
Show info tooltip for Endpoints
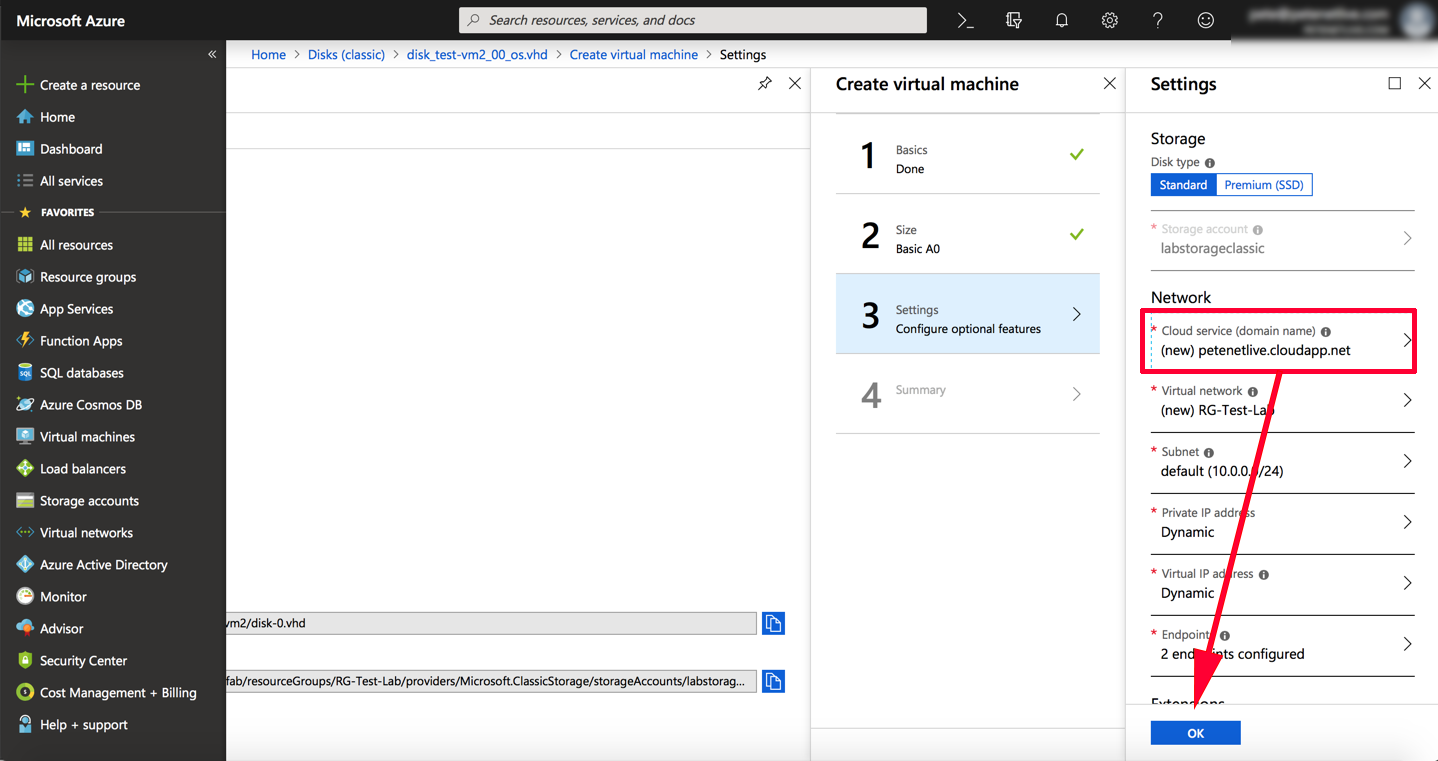coord(1225,636)
